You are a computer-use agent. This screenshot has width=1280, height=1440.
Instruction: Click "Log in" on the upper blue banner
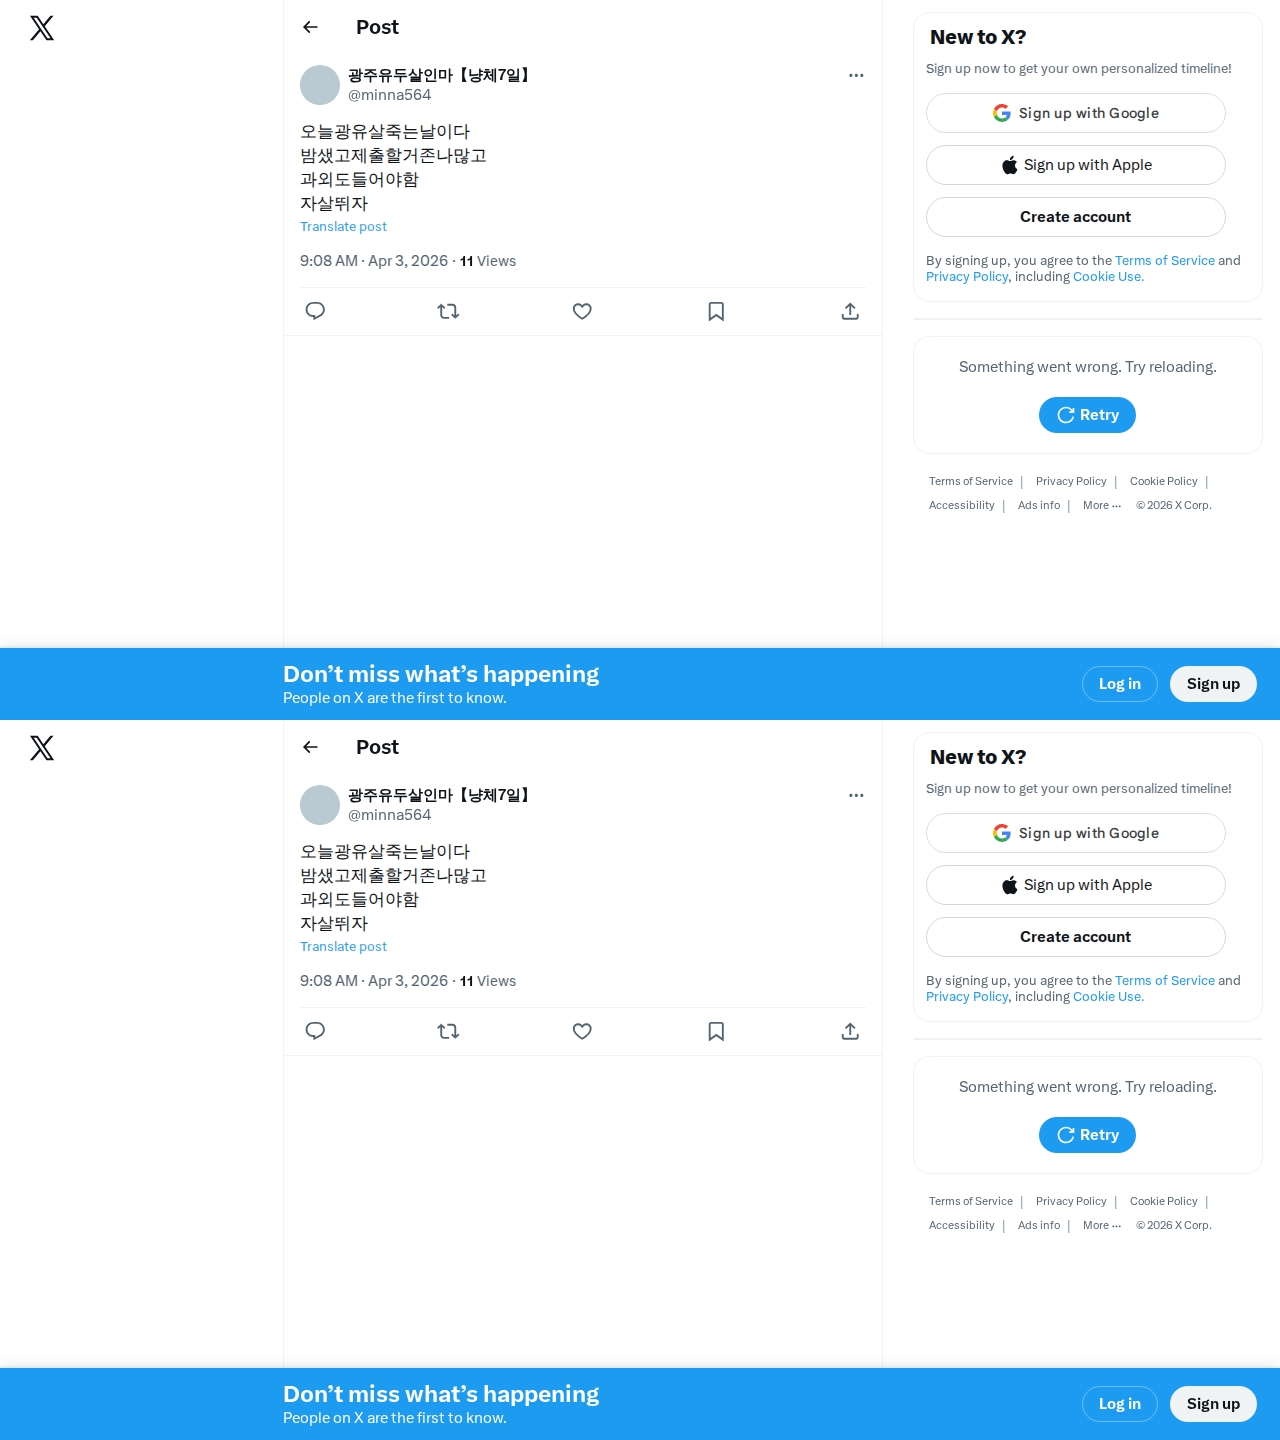pos(1120,684)
